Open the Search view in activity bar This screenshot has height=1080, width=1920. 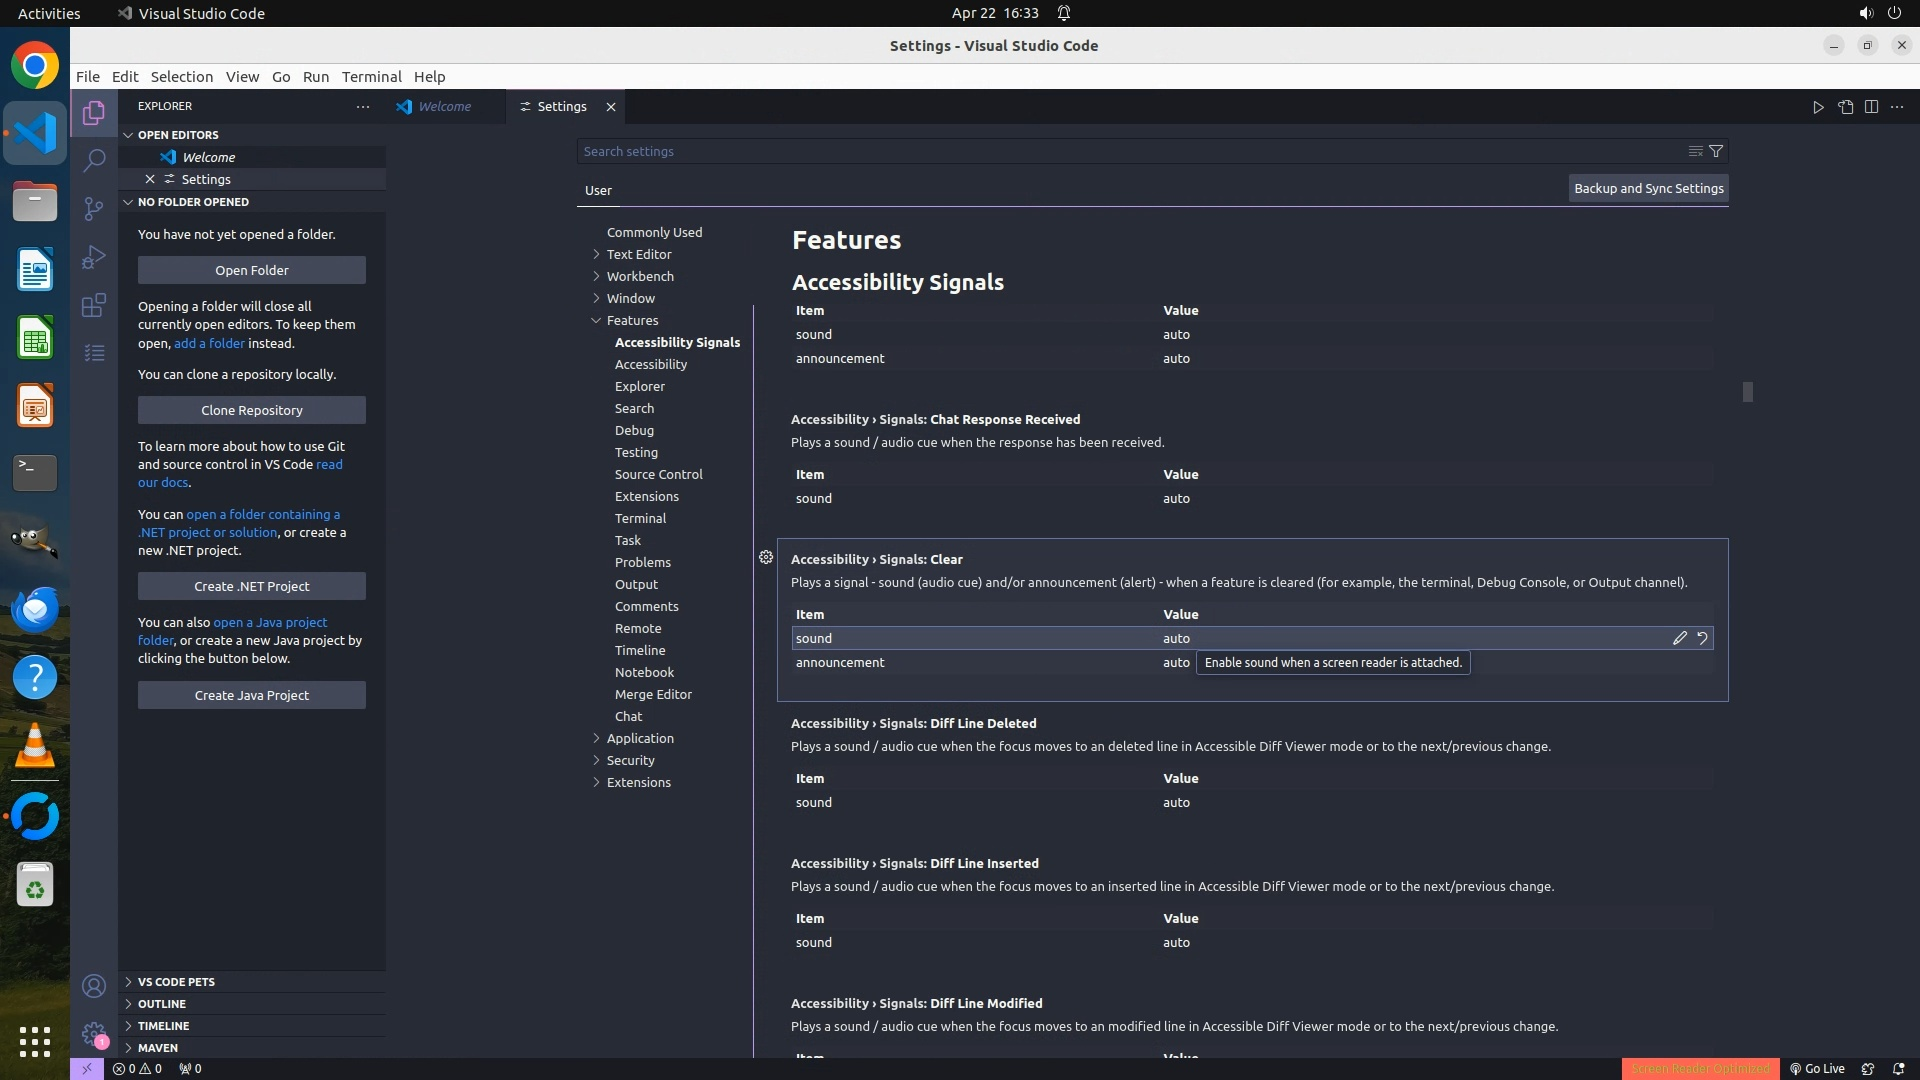tap(94, 160)
